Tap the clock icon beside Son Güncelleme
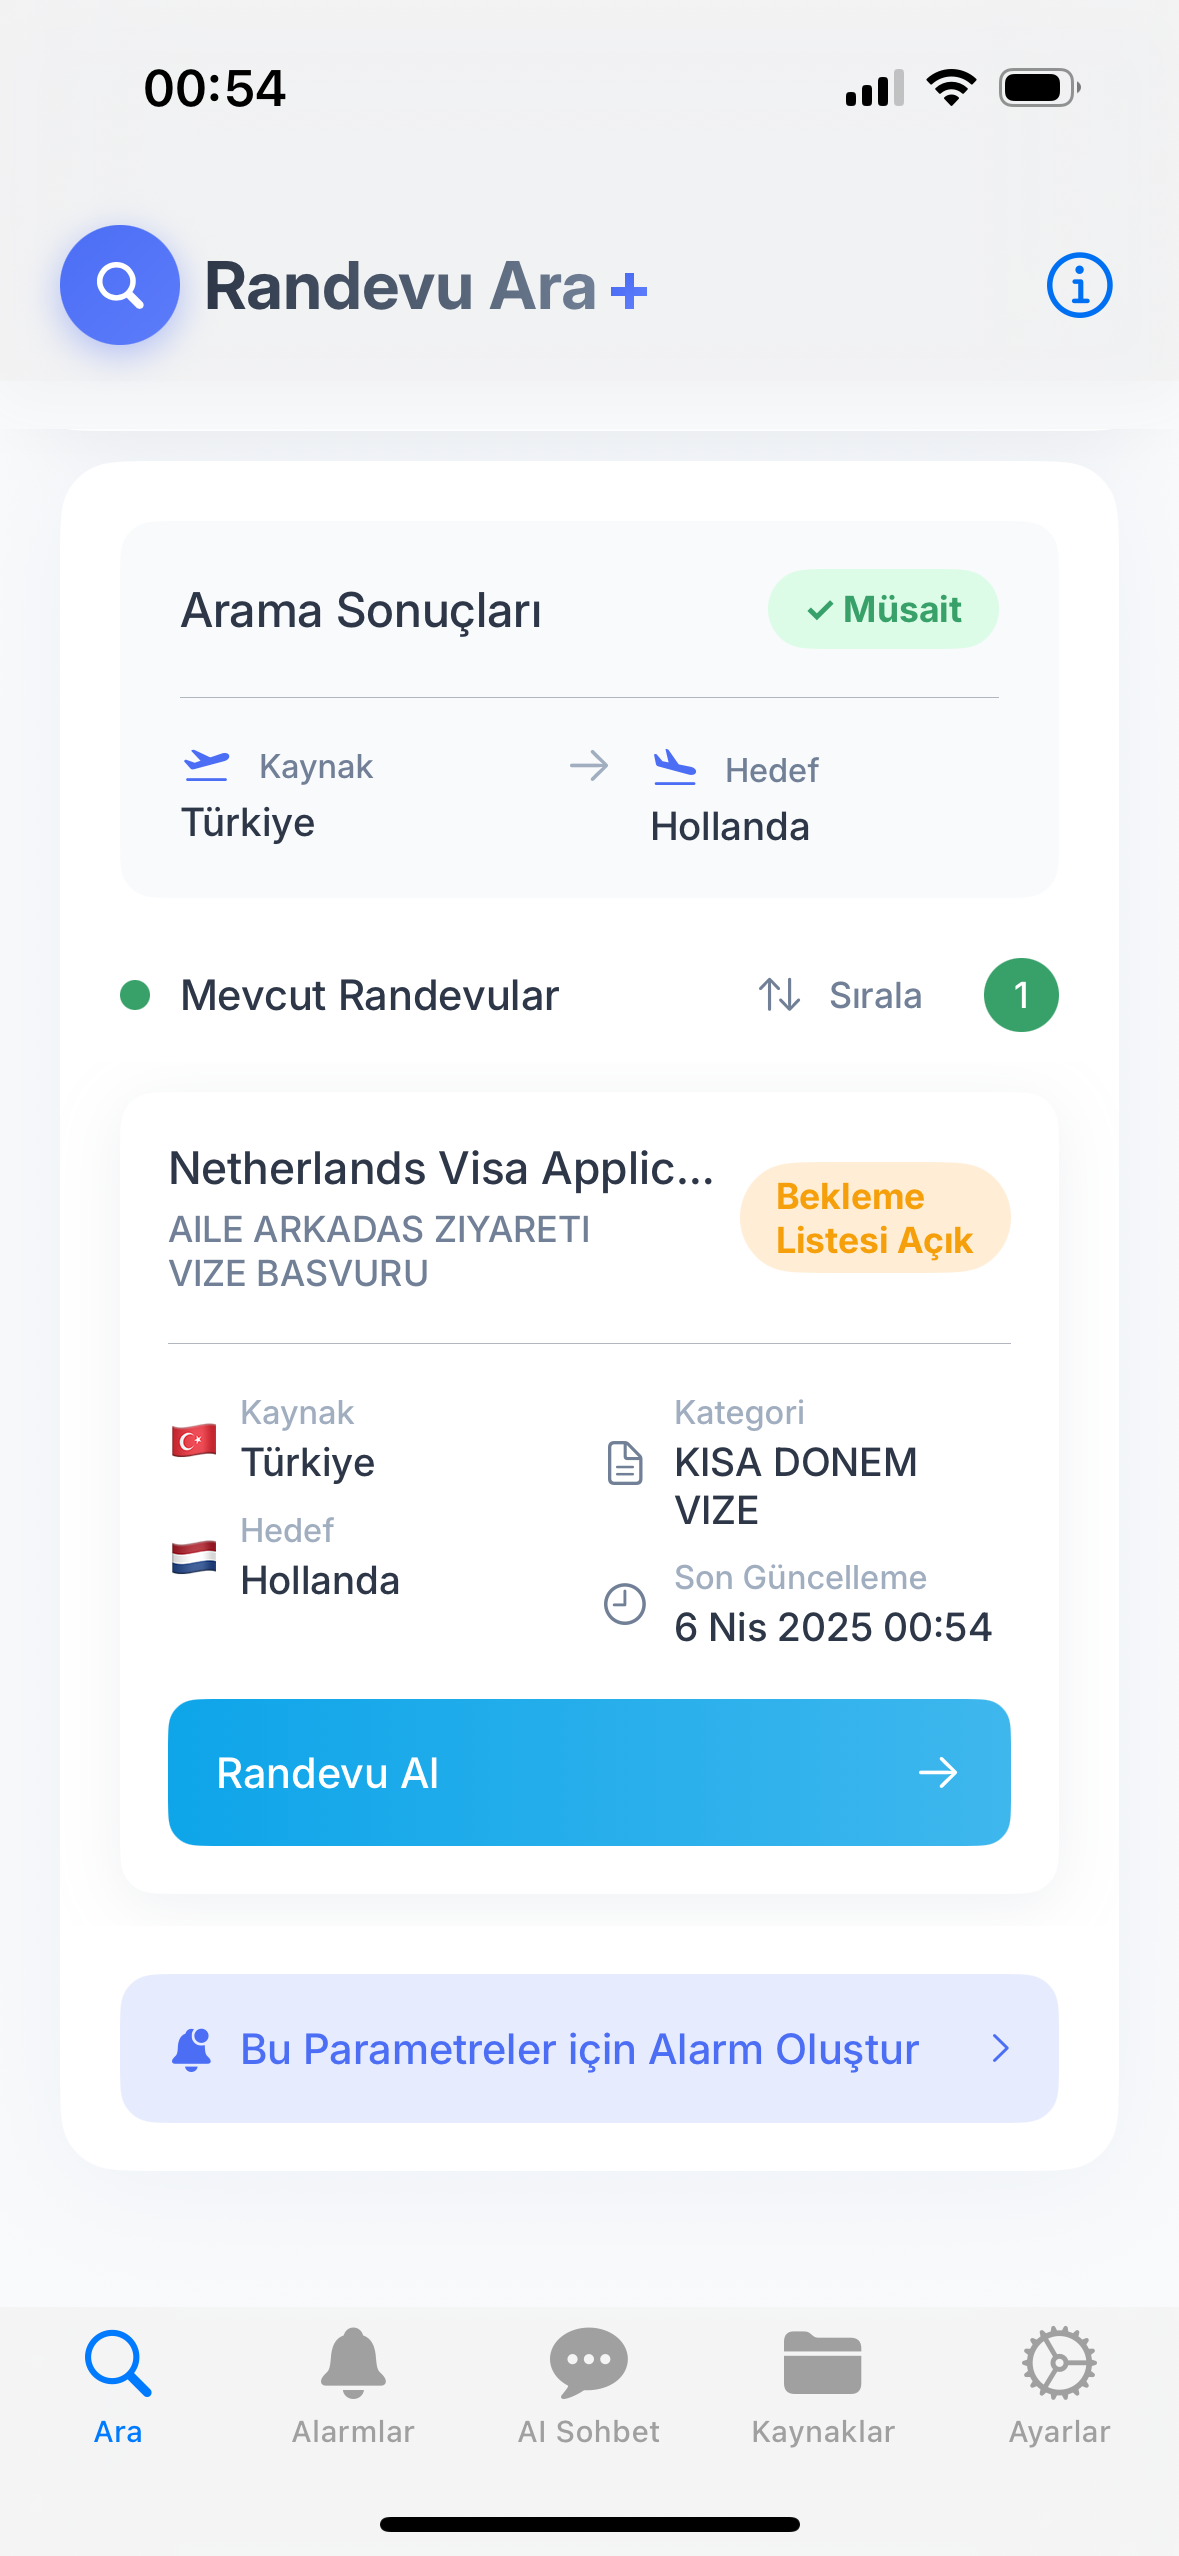Screen dimensions: 1179x2556 (625, 1604)
